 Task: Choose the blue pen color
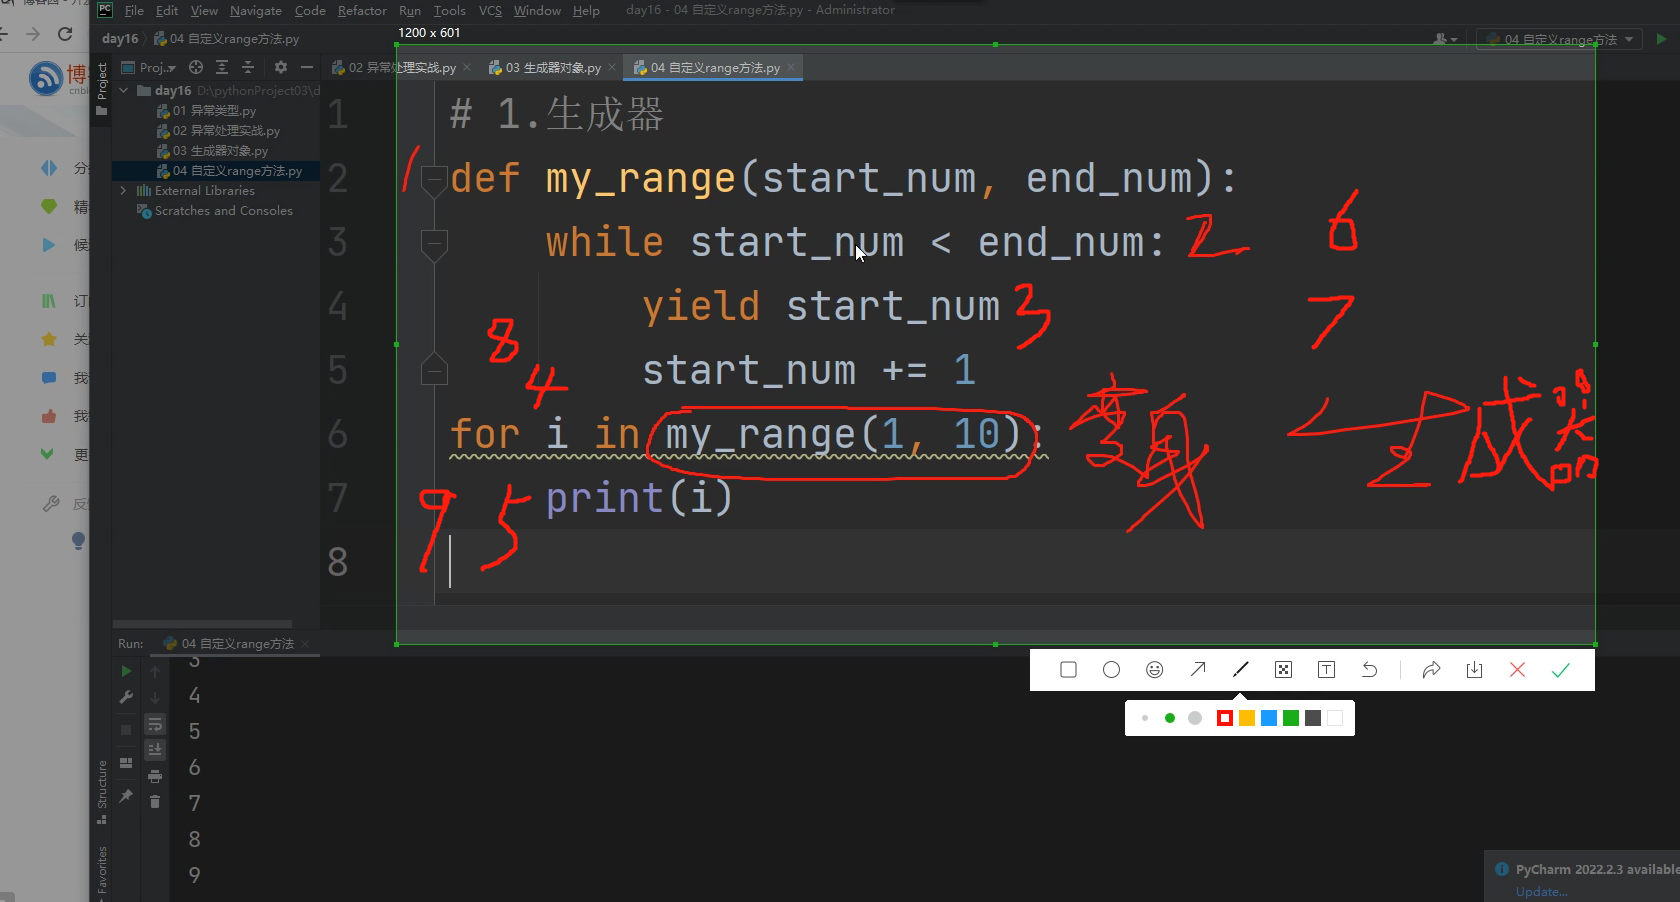click(x=1269, y=718)
